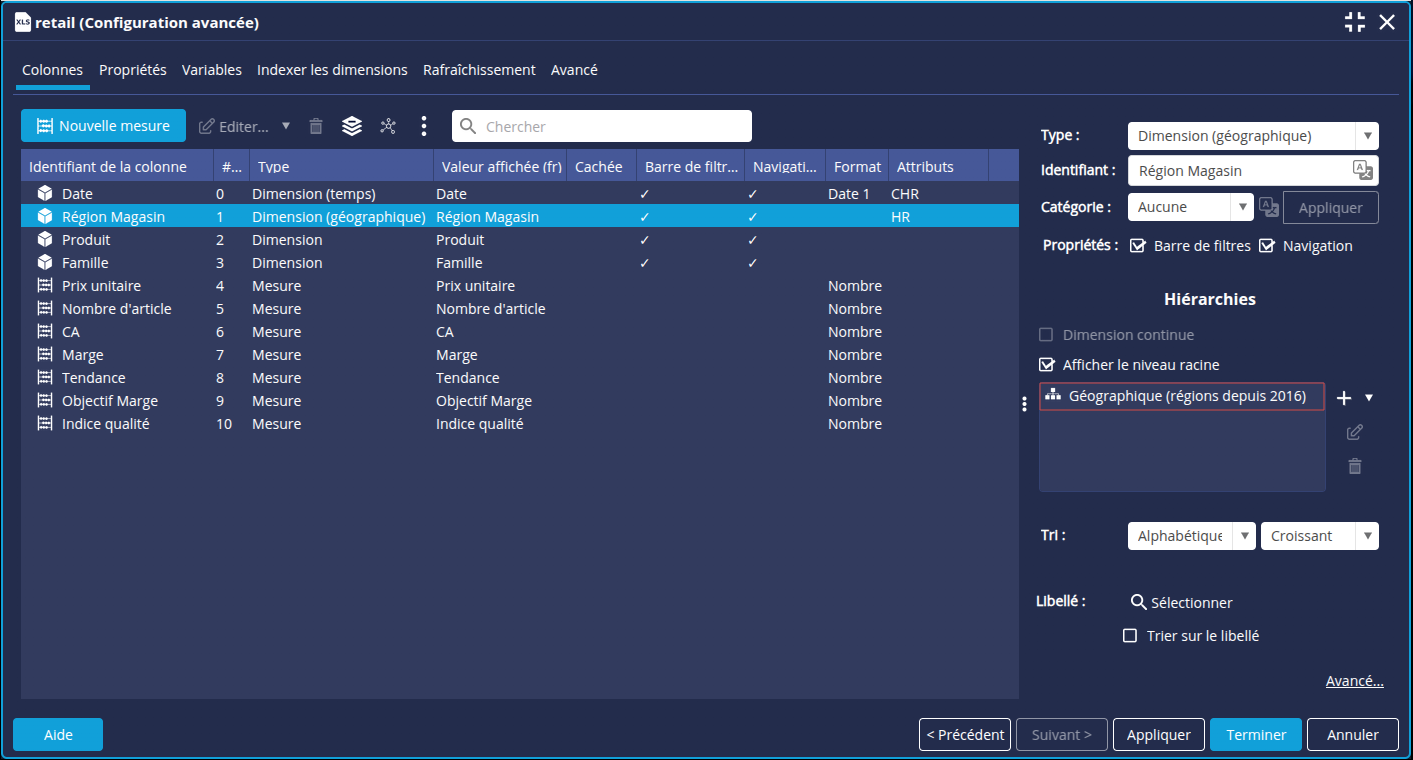Click the plus icon to add hierarchy

click(1344, 398)
